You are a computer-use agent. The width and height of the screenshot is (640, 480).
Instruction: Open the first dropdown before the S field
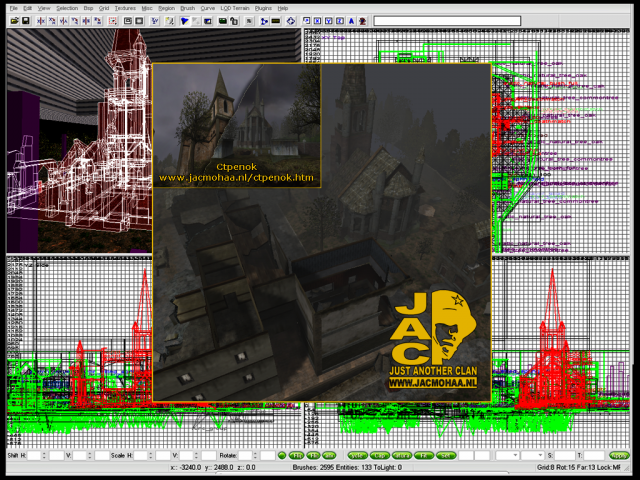click(x=507, y=456)
